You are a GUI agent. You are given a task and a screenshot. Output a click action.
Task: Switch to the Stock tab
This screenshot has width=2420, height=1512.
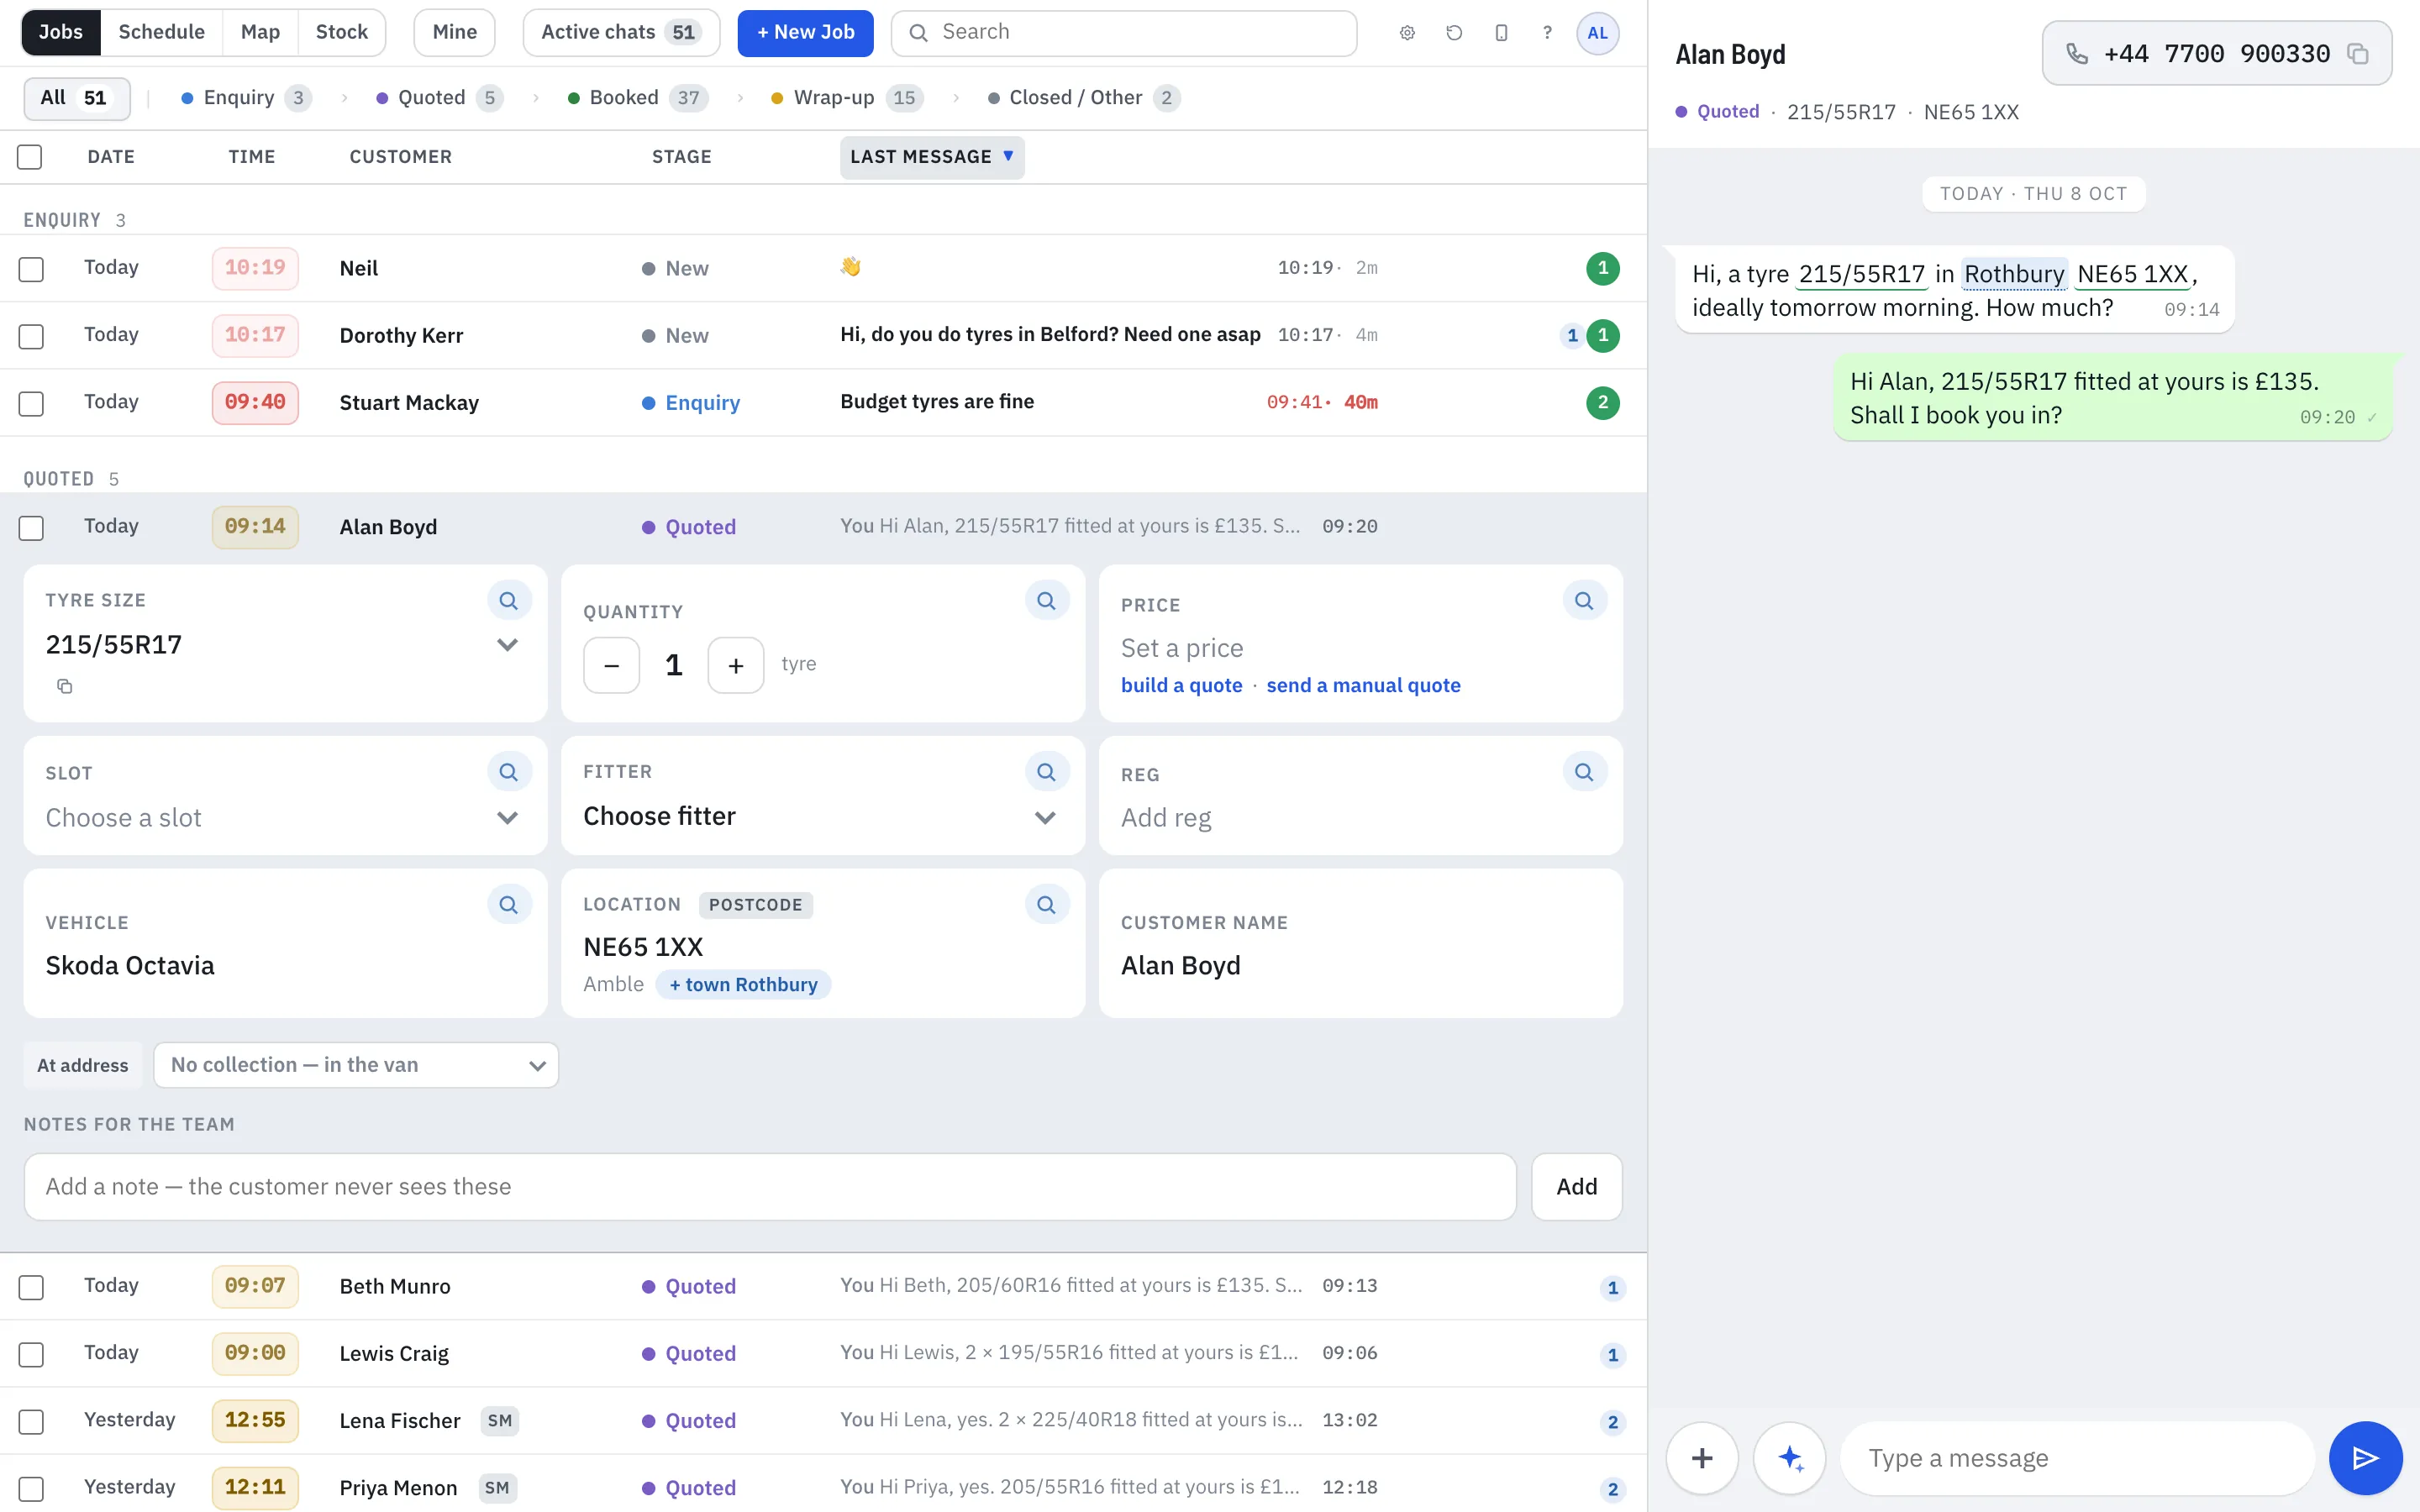pos(342,32)
